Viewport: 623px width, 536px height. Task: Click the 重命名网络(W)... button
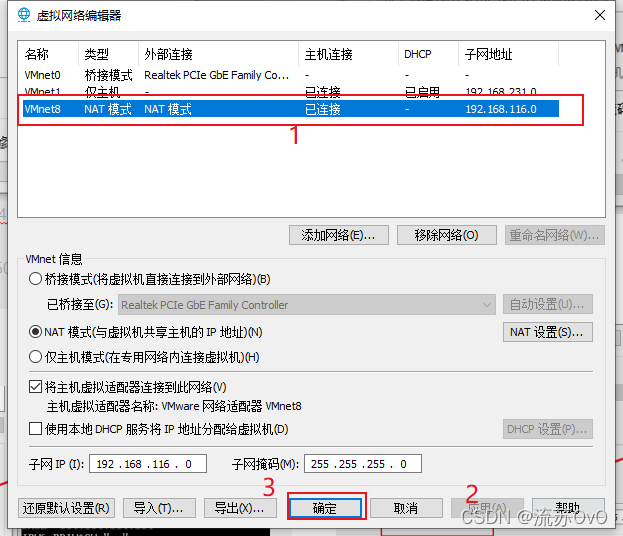(x=555, y=235)
